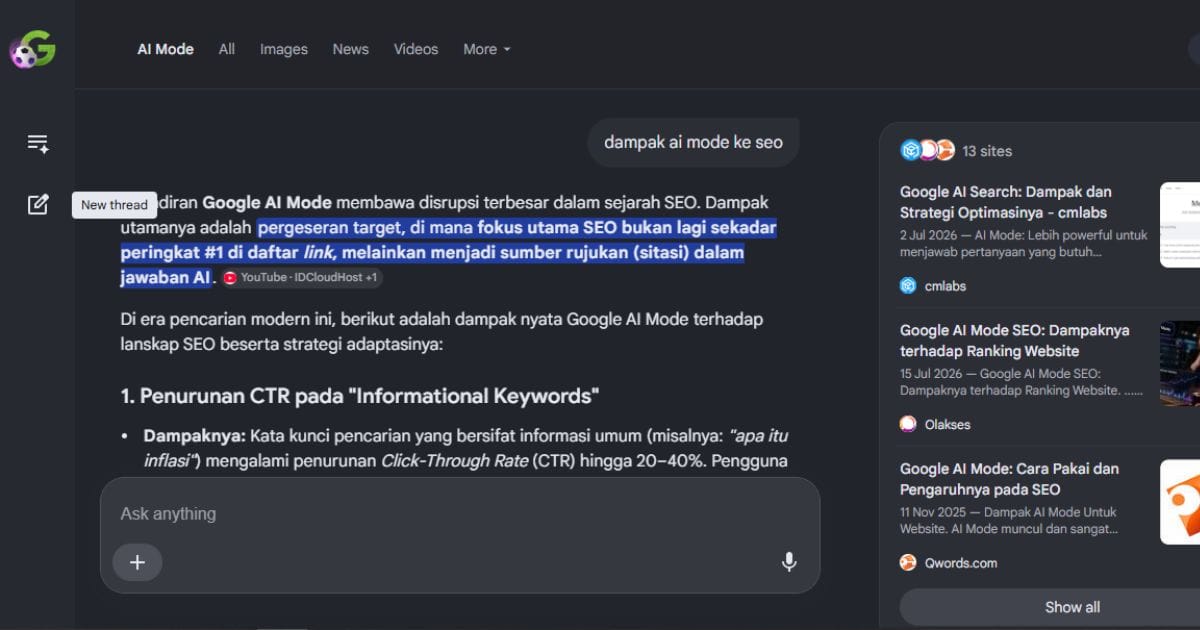Click heading 'Penurunan CTR pada Informational Keywords'
The height and width of the screenshot is (630, 1200).
[360, 396]
